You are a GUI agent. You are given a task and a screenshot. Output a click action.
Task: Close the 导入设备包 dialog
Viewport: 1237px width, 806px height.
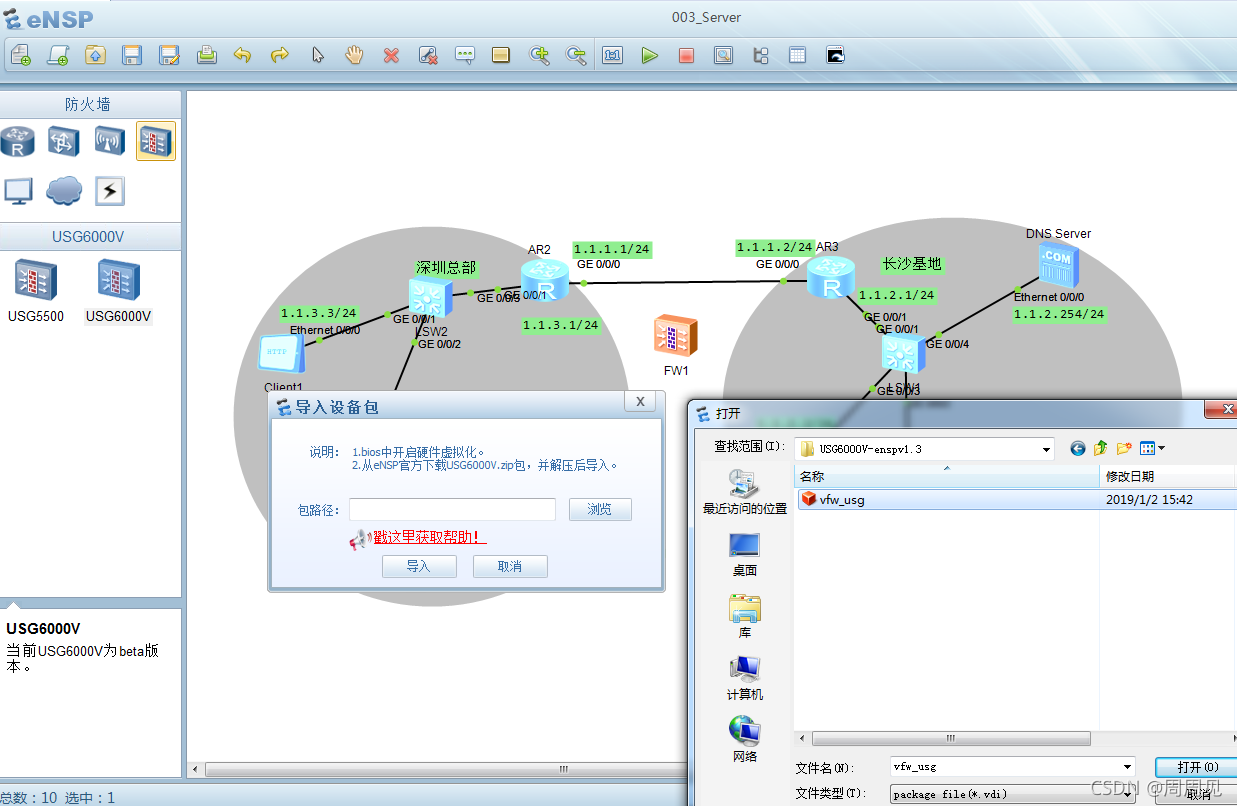[640, 401]
